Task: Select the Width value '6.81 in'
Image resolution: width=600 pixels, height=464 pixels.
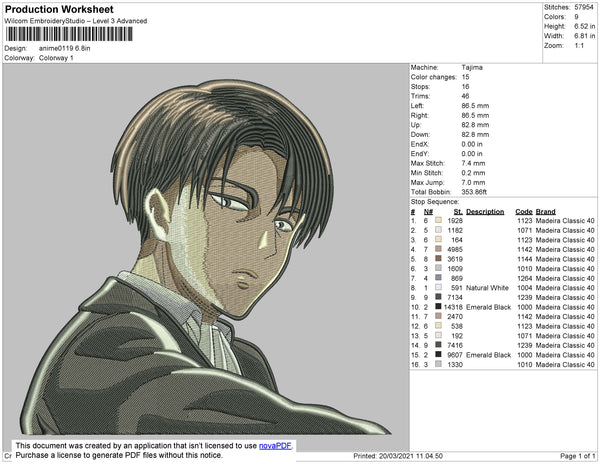Action: tap(584, 36)
